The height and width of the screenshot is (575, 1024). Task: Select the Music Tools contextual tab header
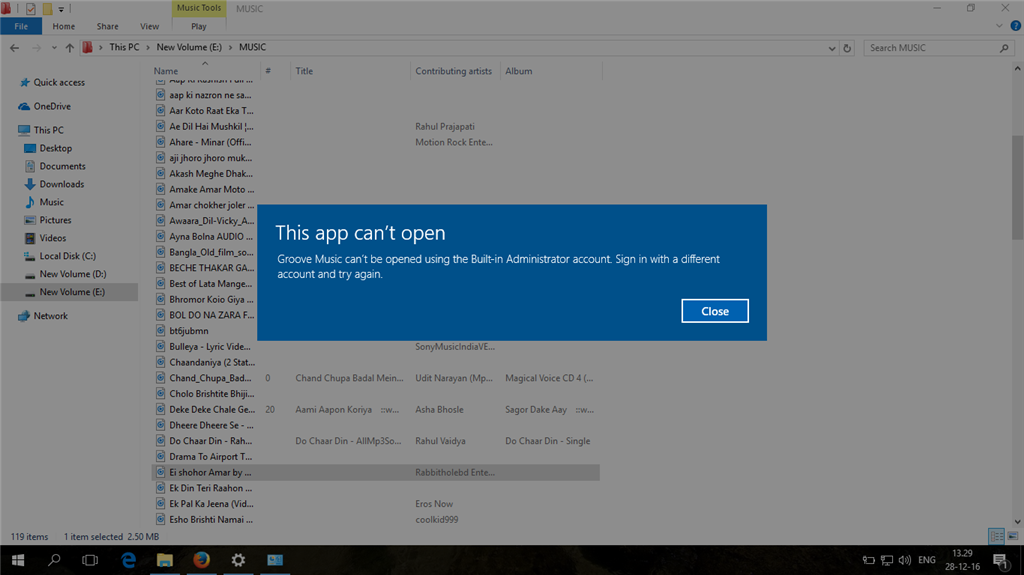[x=199, y=8]
